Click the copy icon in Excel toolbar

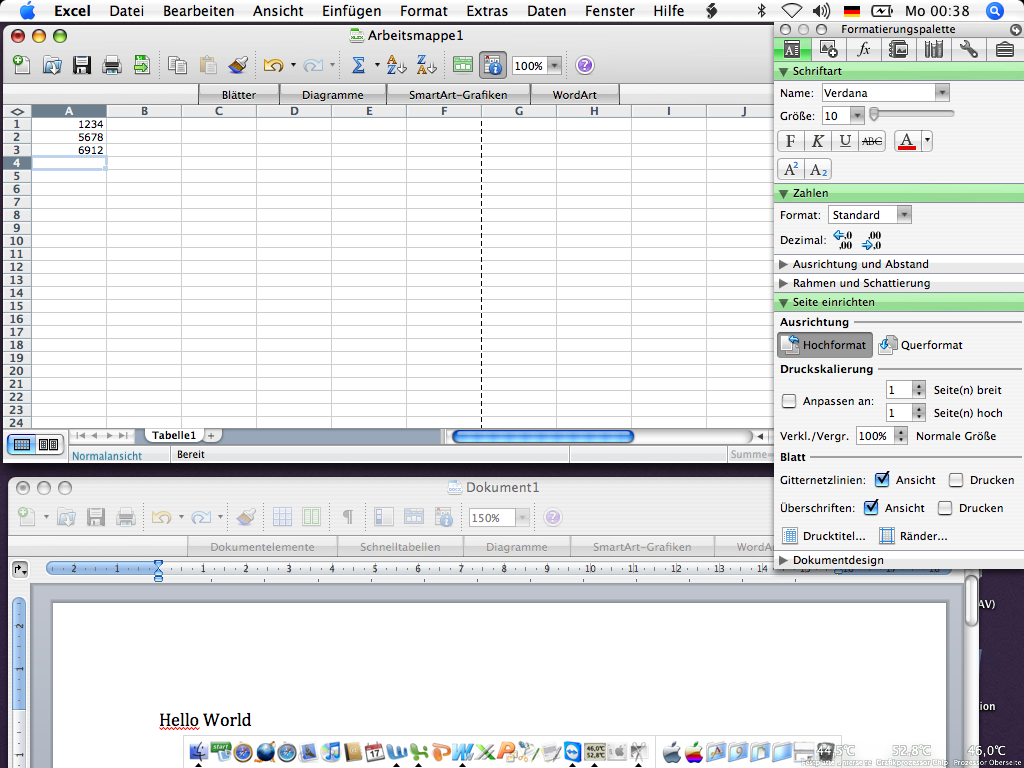click(x=177, y=65)
